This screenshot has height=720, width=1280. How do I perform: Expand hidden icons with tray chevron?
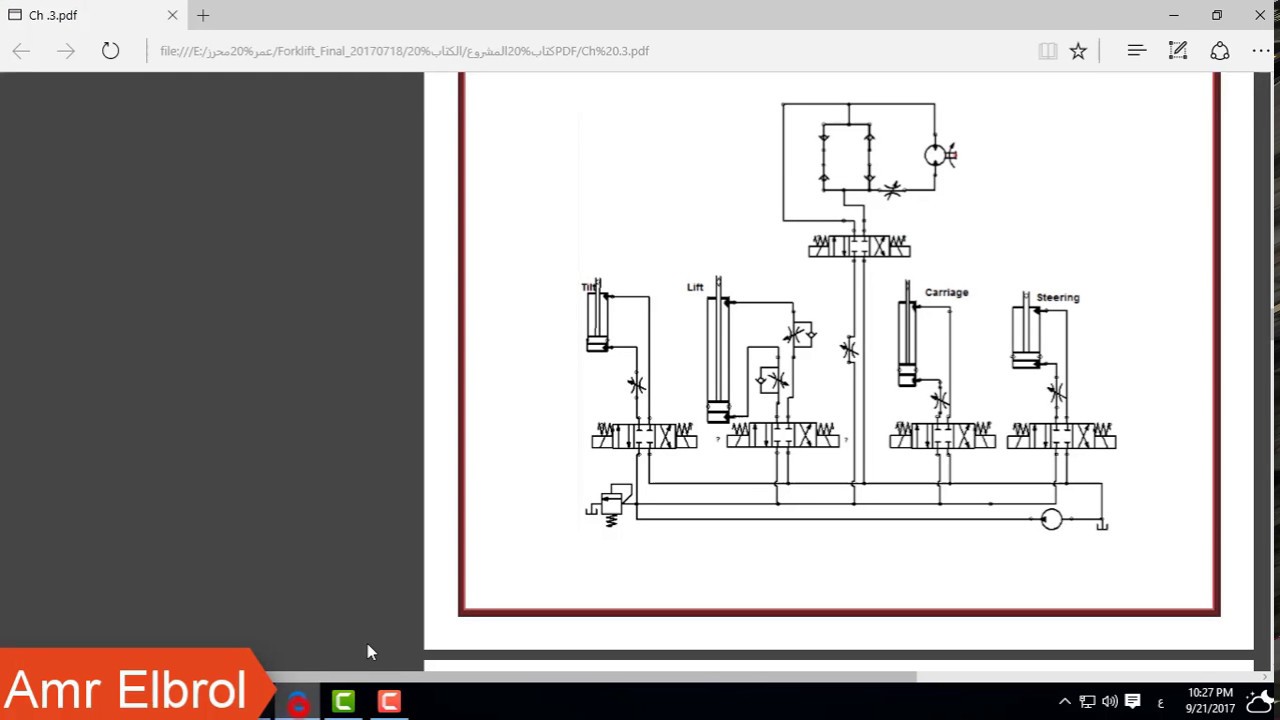pyautogui.click(x=1065, y=701)
